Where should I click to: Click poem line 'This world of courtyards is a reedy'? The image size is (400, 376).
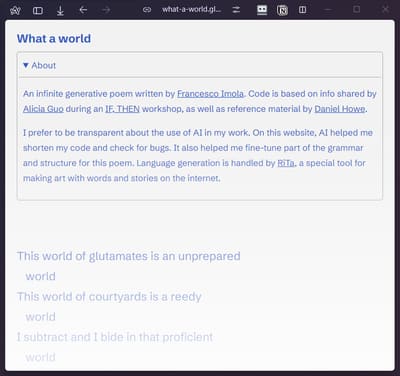109,296
